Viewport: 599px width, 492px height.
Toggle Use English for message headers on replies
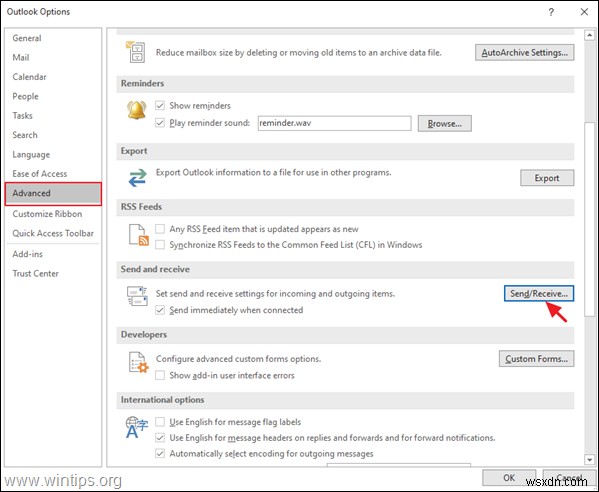(160, 437)
